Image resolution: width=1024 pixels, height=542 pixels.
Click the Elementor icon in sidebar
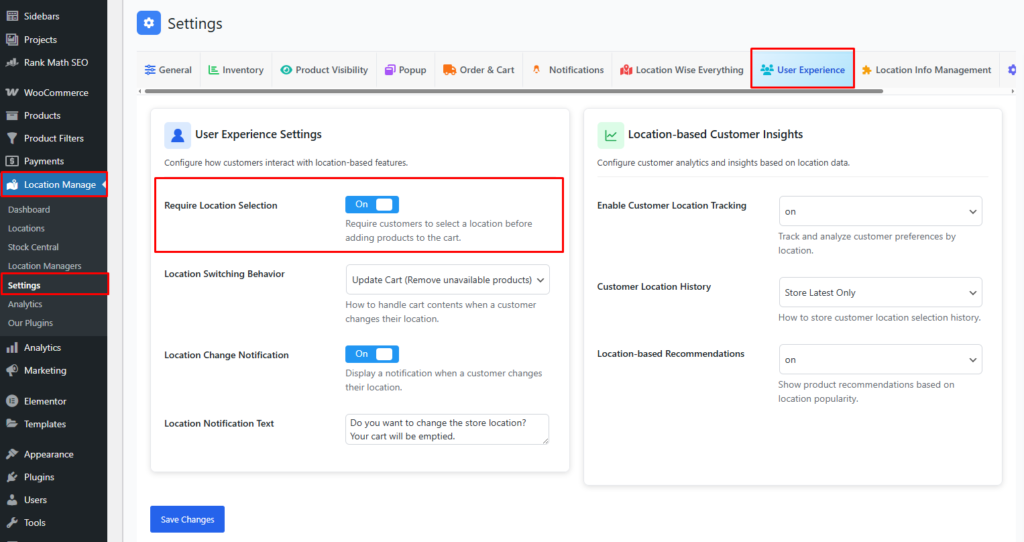point(12,401)
